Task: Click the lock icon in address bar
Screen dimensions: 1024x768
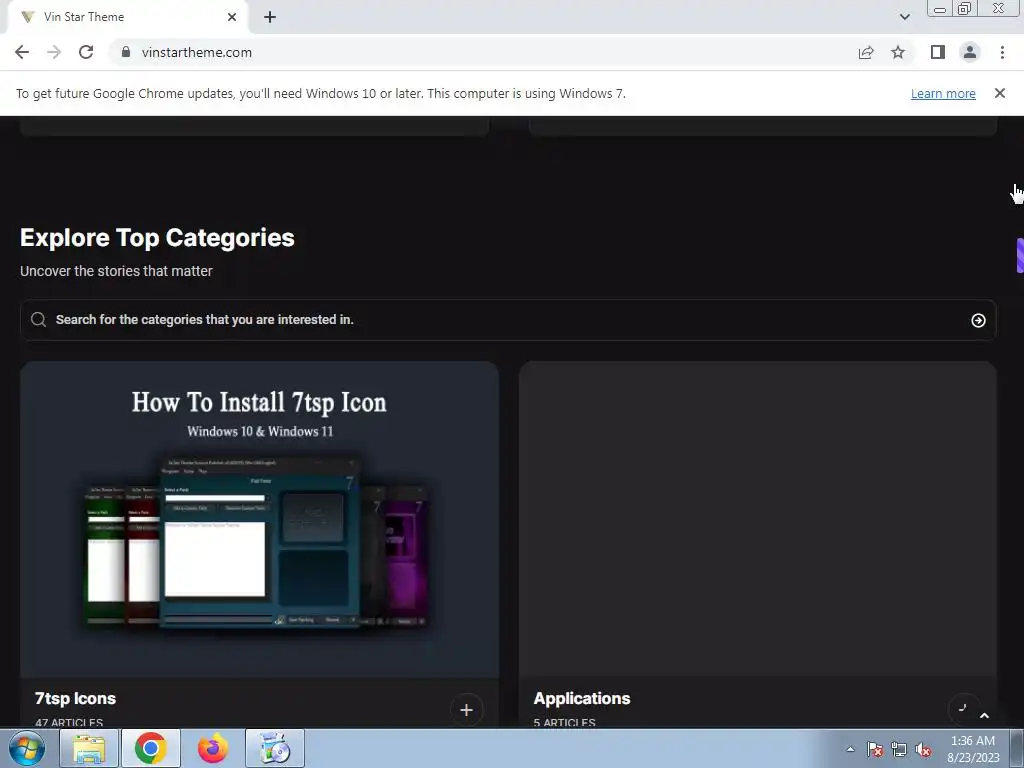Action: click(x=125, y=52)
